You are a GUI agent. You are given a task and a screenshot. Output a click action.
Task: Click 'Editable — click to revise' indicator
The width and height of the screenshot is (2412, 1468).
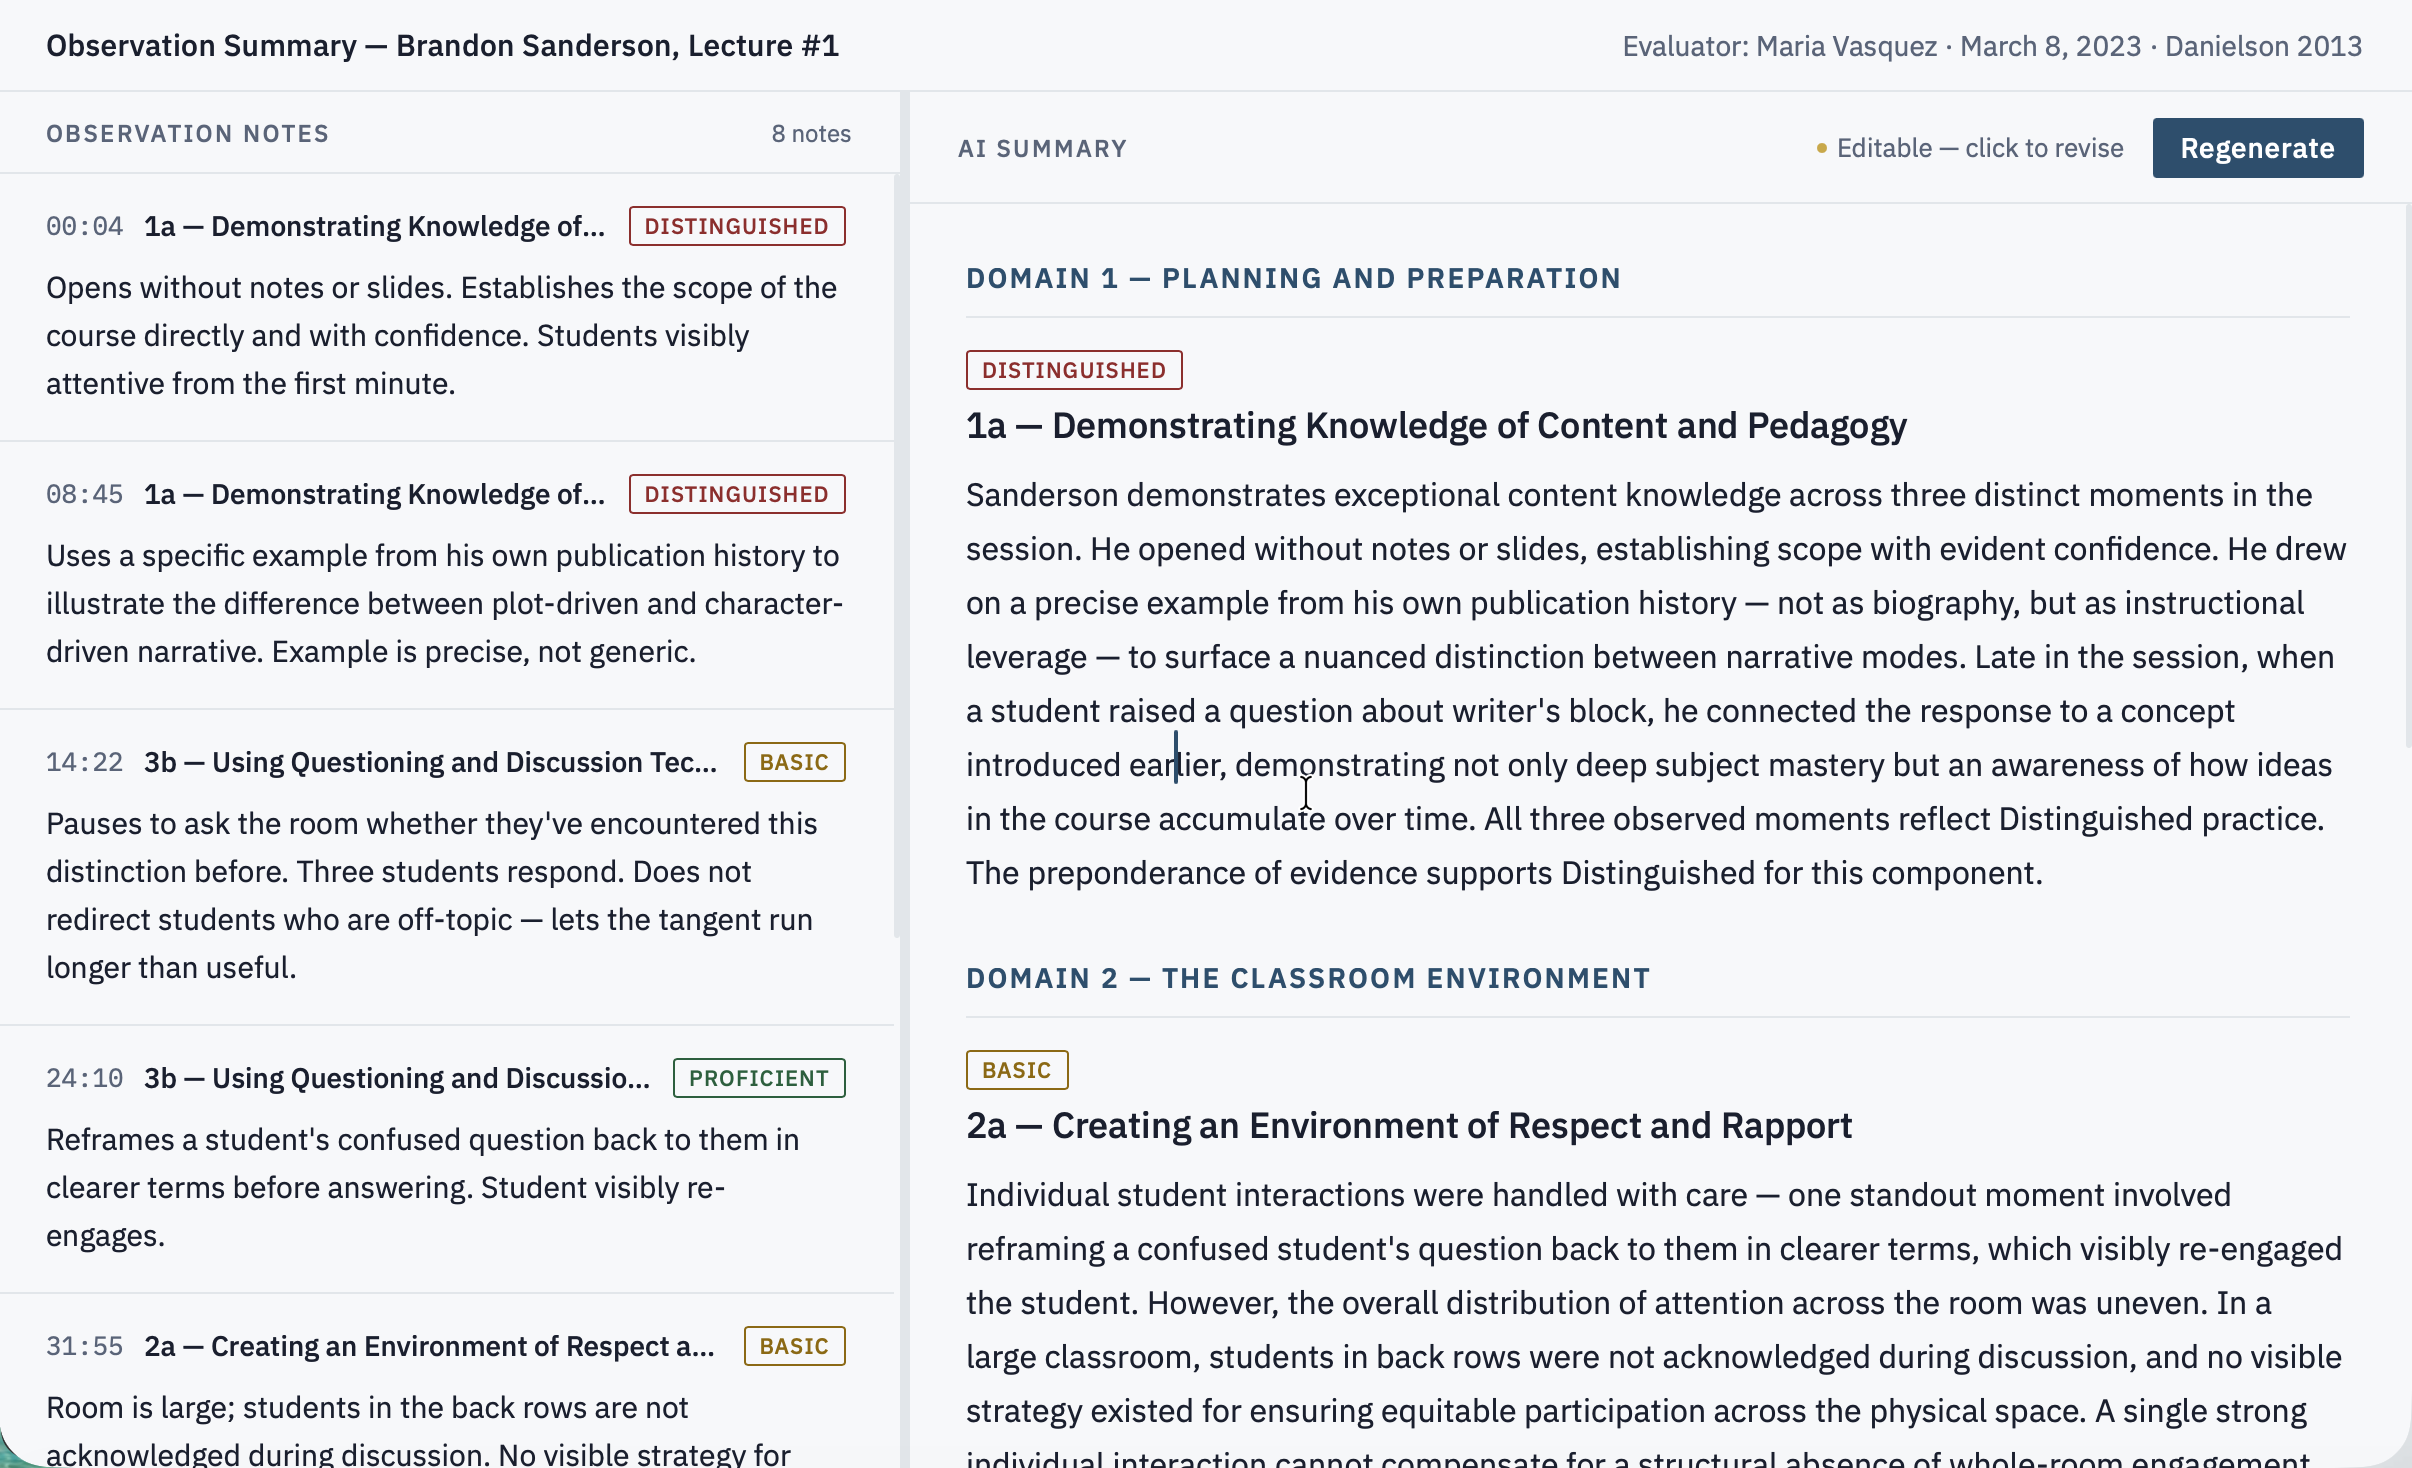tap(1970, 148)
